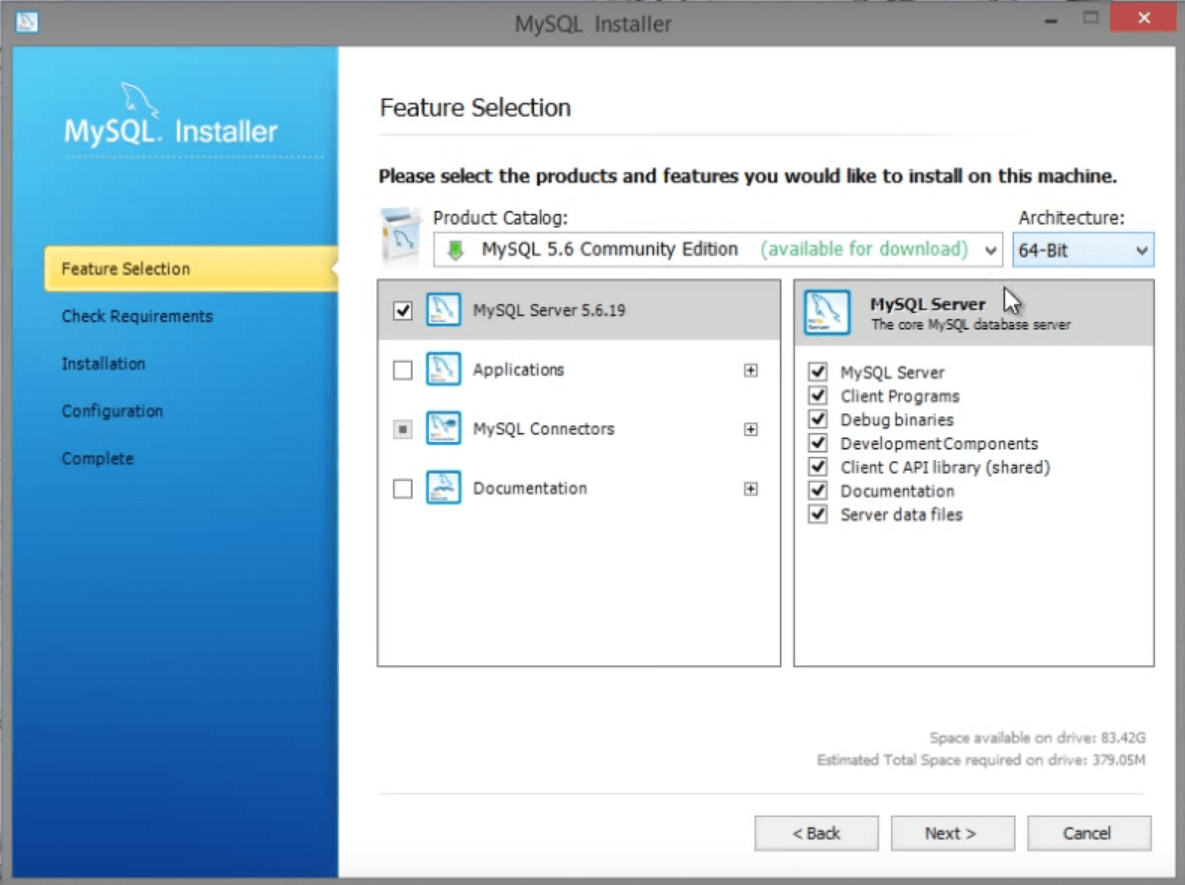Click the 'Feature Selection' page heading
Image resolution: width=1185 pixels, height=885 pixels.
(x=475, y=108)
